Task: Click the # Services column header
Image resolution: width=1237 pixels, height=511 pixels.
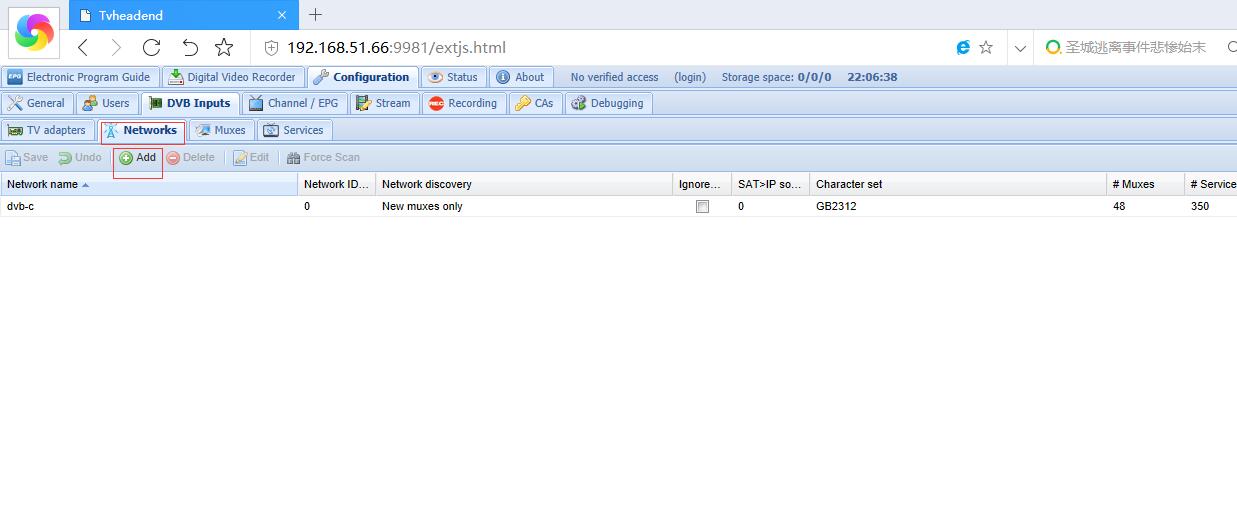Action: (1211, 184)
